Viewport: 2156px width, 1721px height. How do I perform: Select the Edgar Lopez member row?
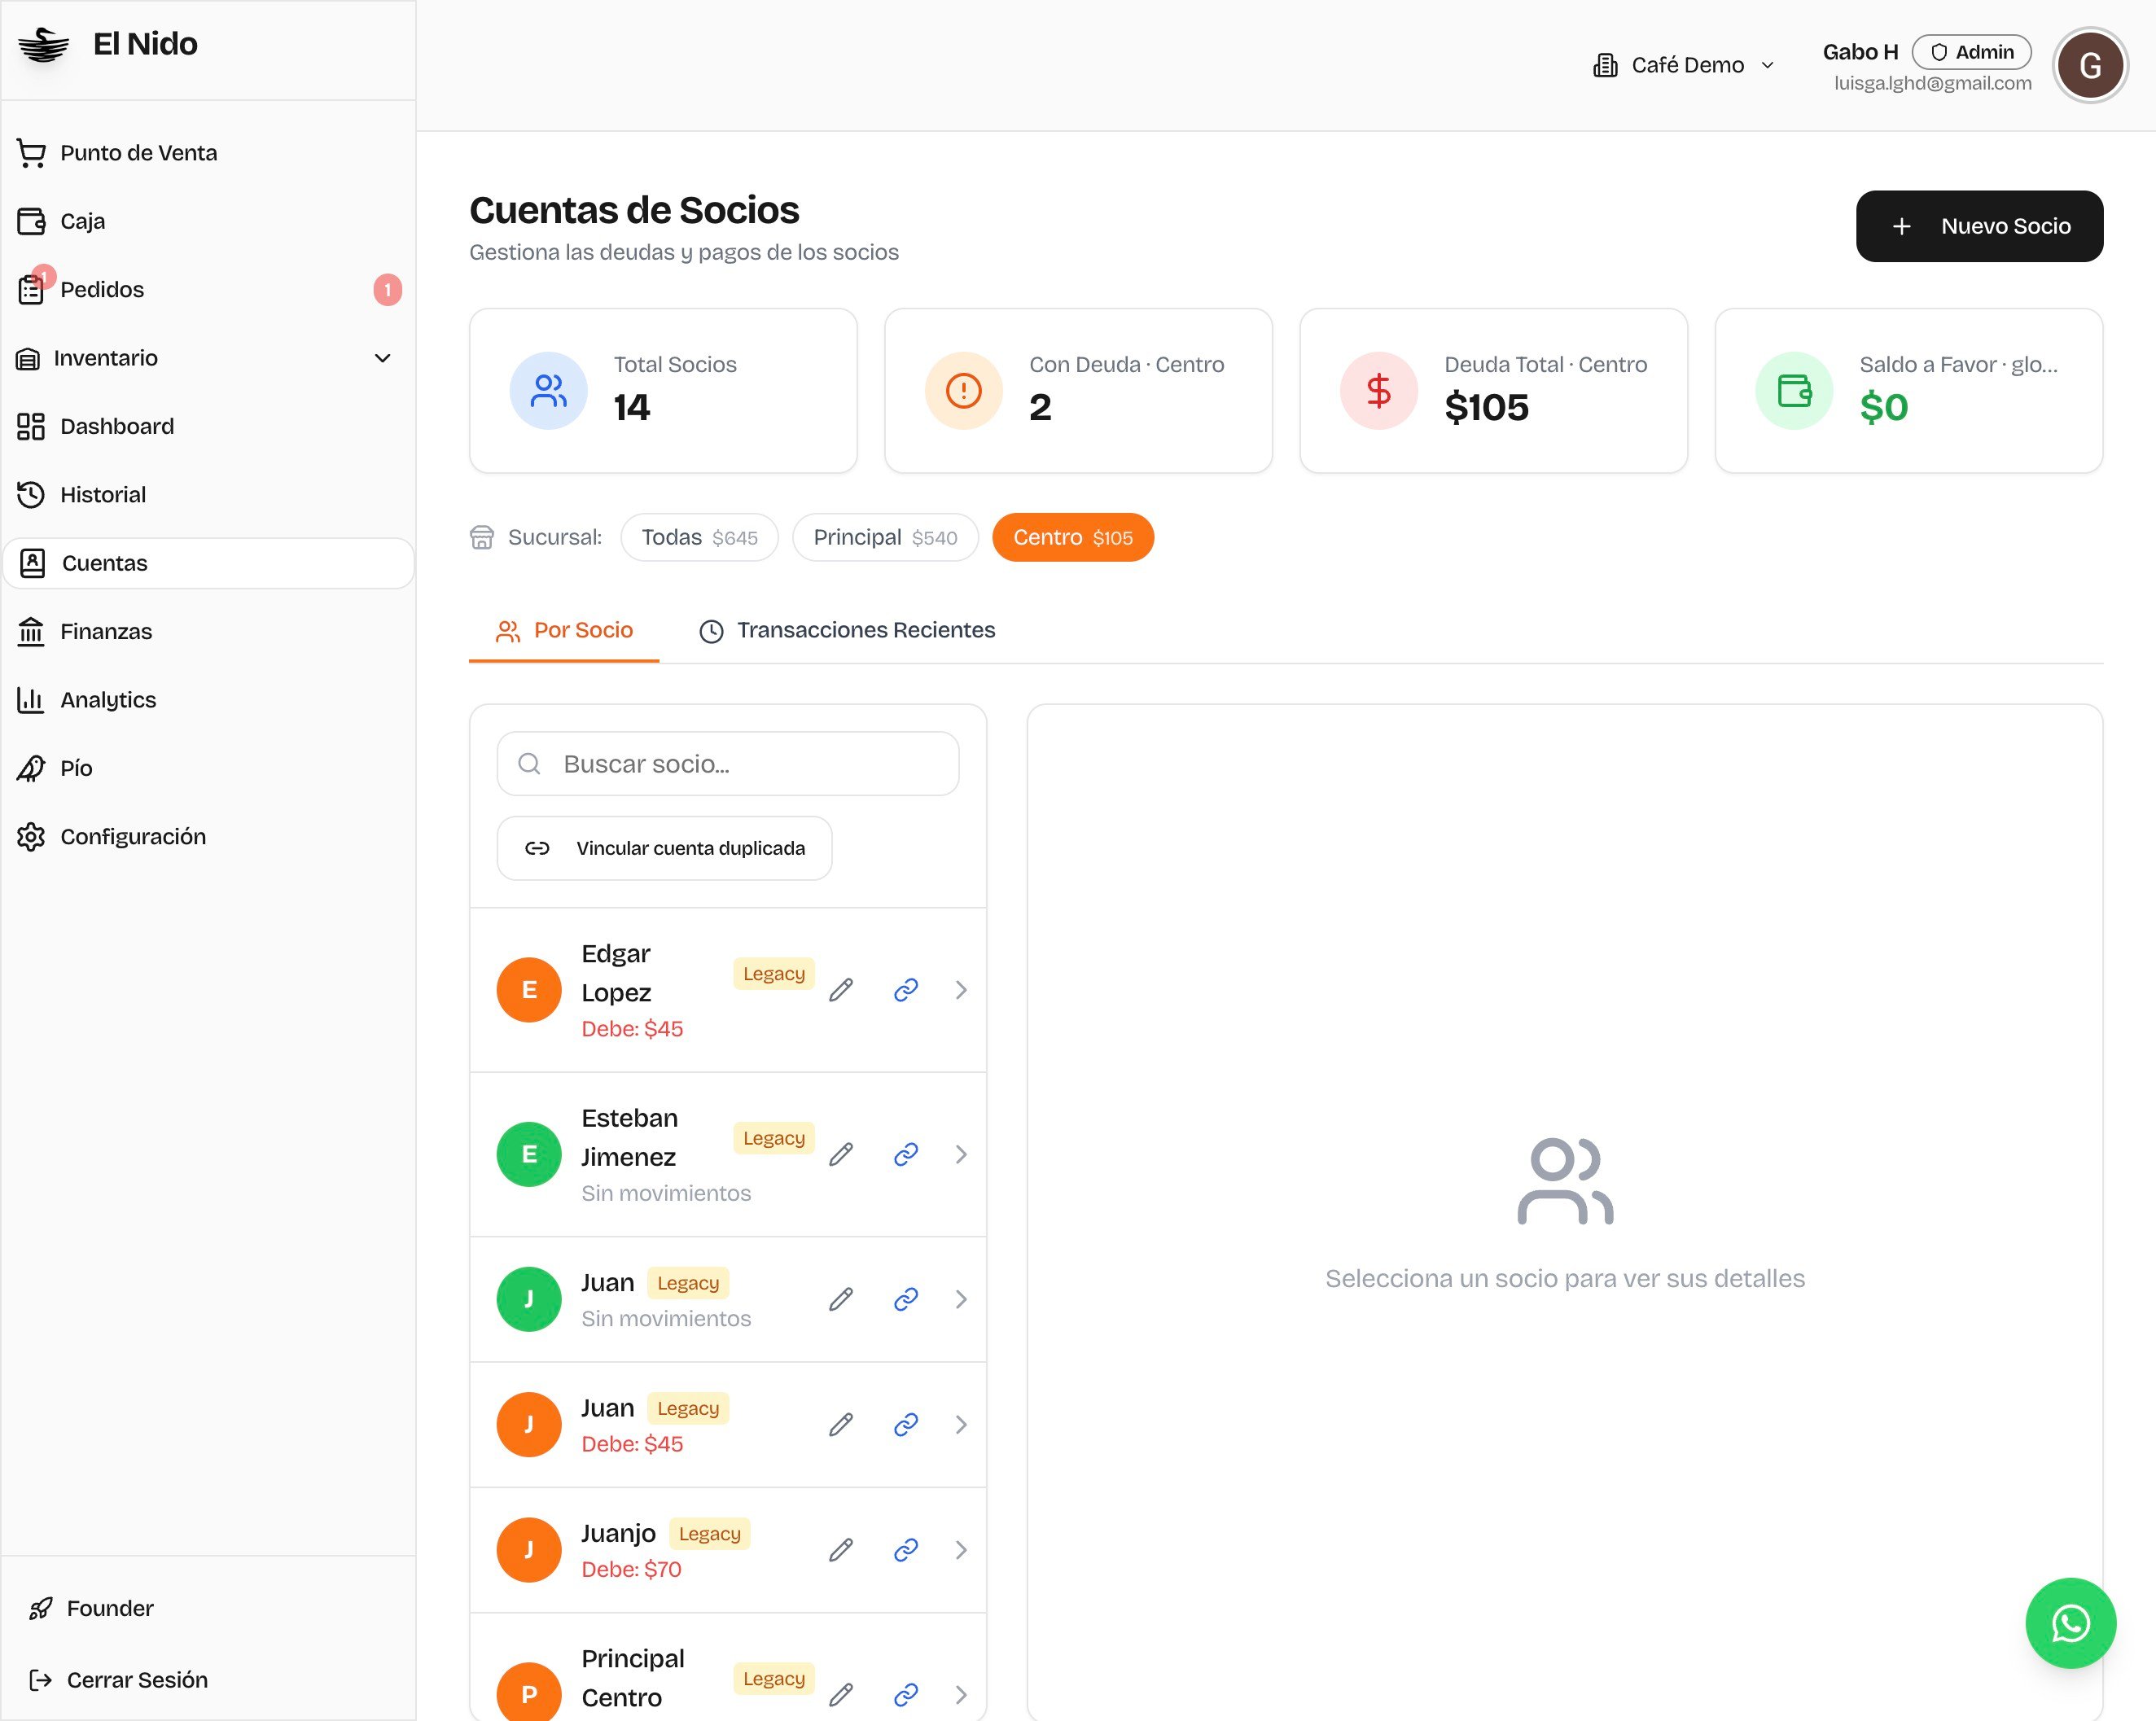(728, 990)
